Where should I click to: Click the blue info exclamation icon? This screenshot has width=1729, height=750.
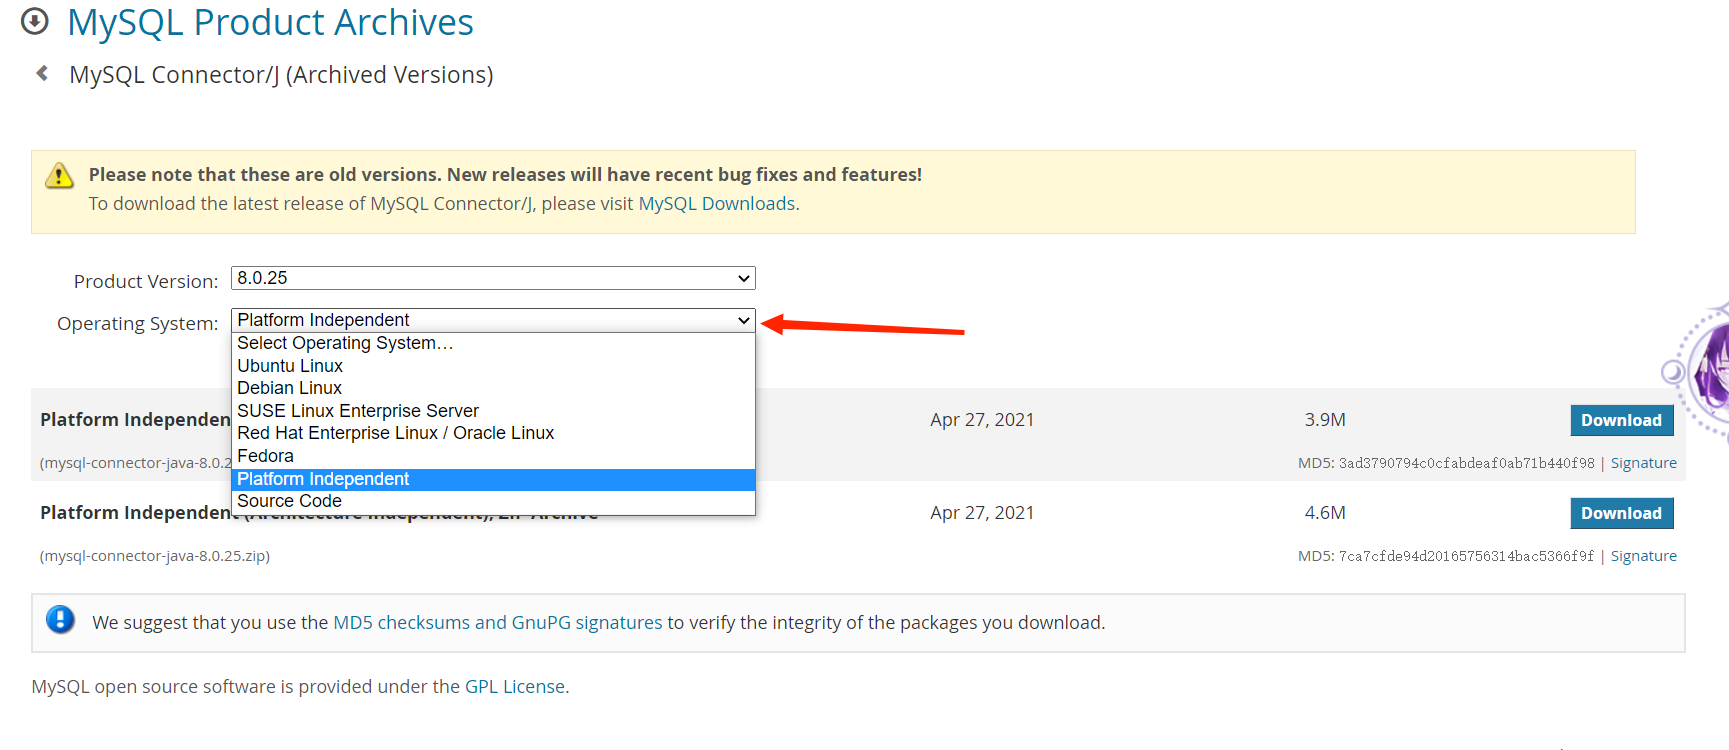[60, 620]
